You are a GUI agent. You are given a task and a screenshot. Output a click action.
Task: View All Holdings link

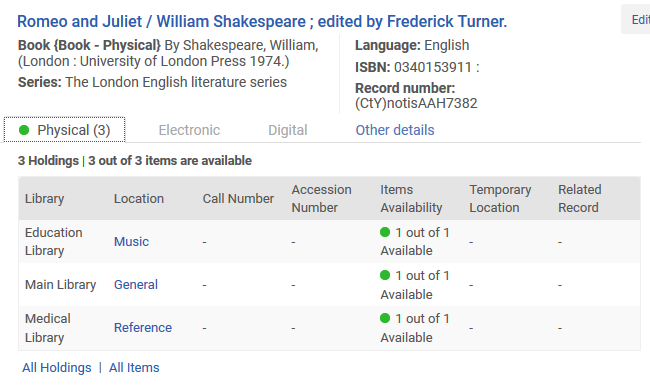(x=57, y=368)
